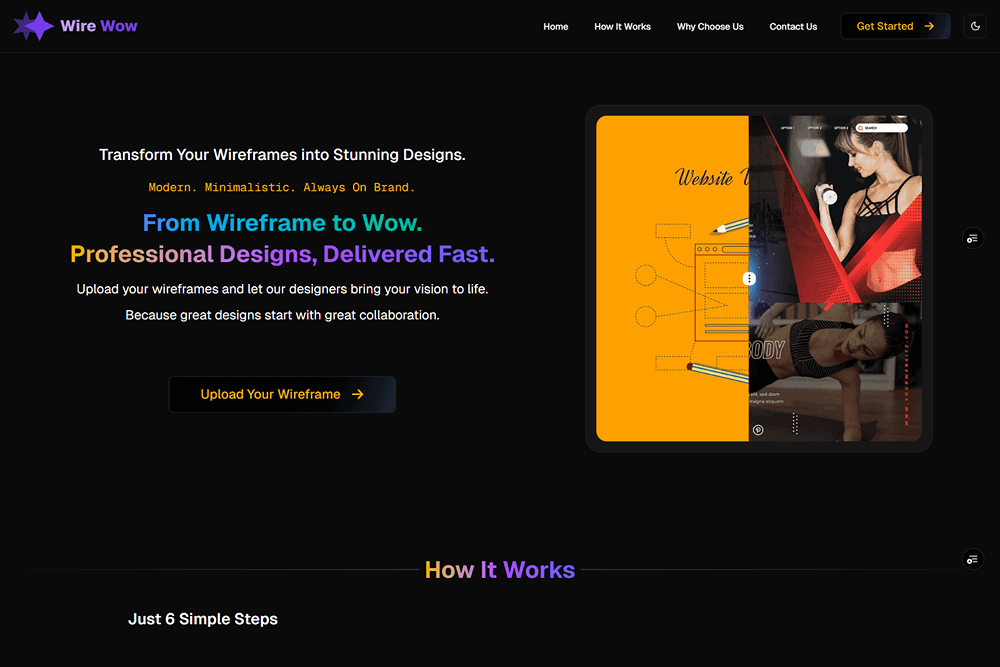This screenshot has height=667, width=1000.
Task: Navigate to Why Choose Us
Action: pos(710,27)
